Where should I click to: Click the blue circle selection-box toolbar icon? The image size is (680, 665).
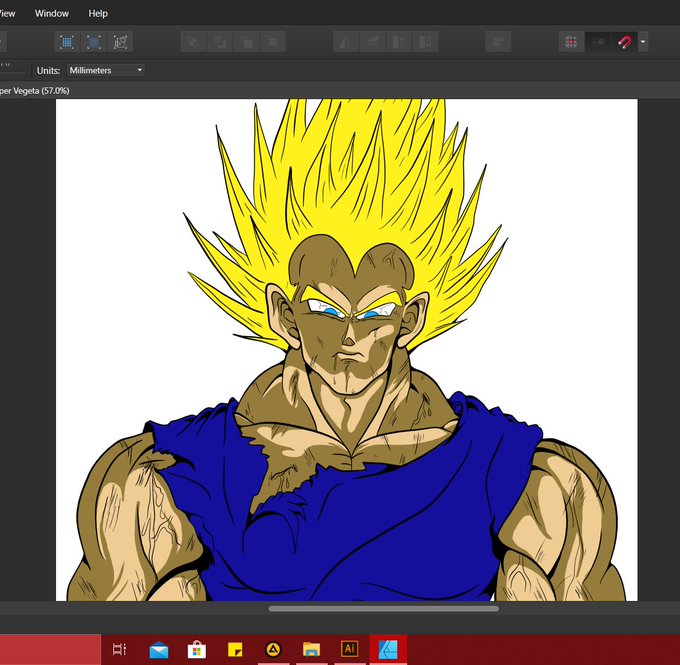tap(94, 42)
